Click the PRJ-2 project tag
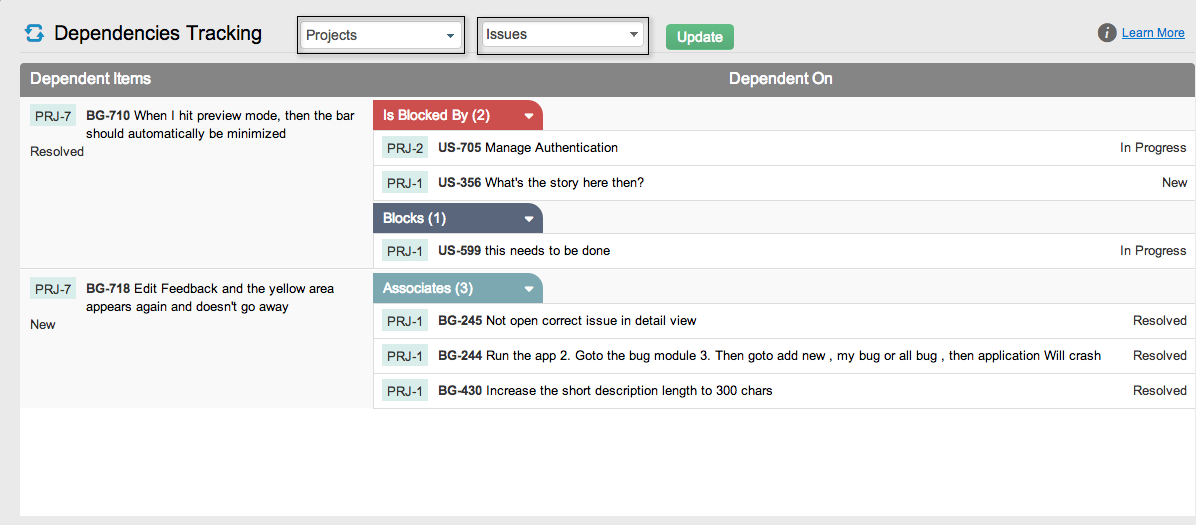Viewport: 1196px width, 525px height. (405, 148)
